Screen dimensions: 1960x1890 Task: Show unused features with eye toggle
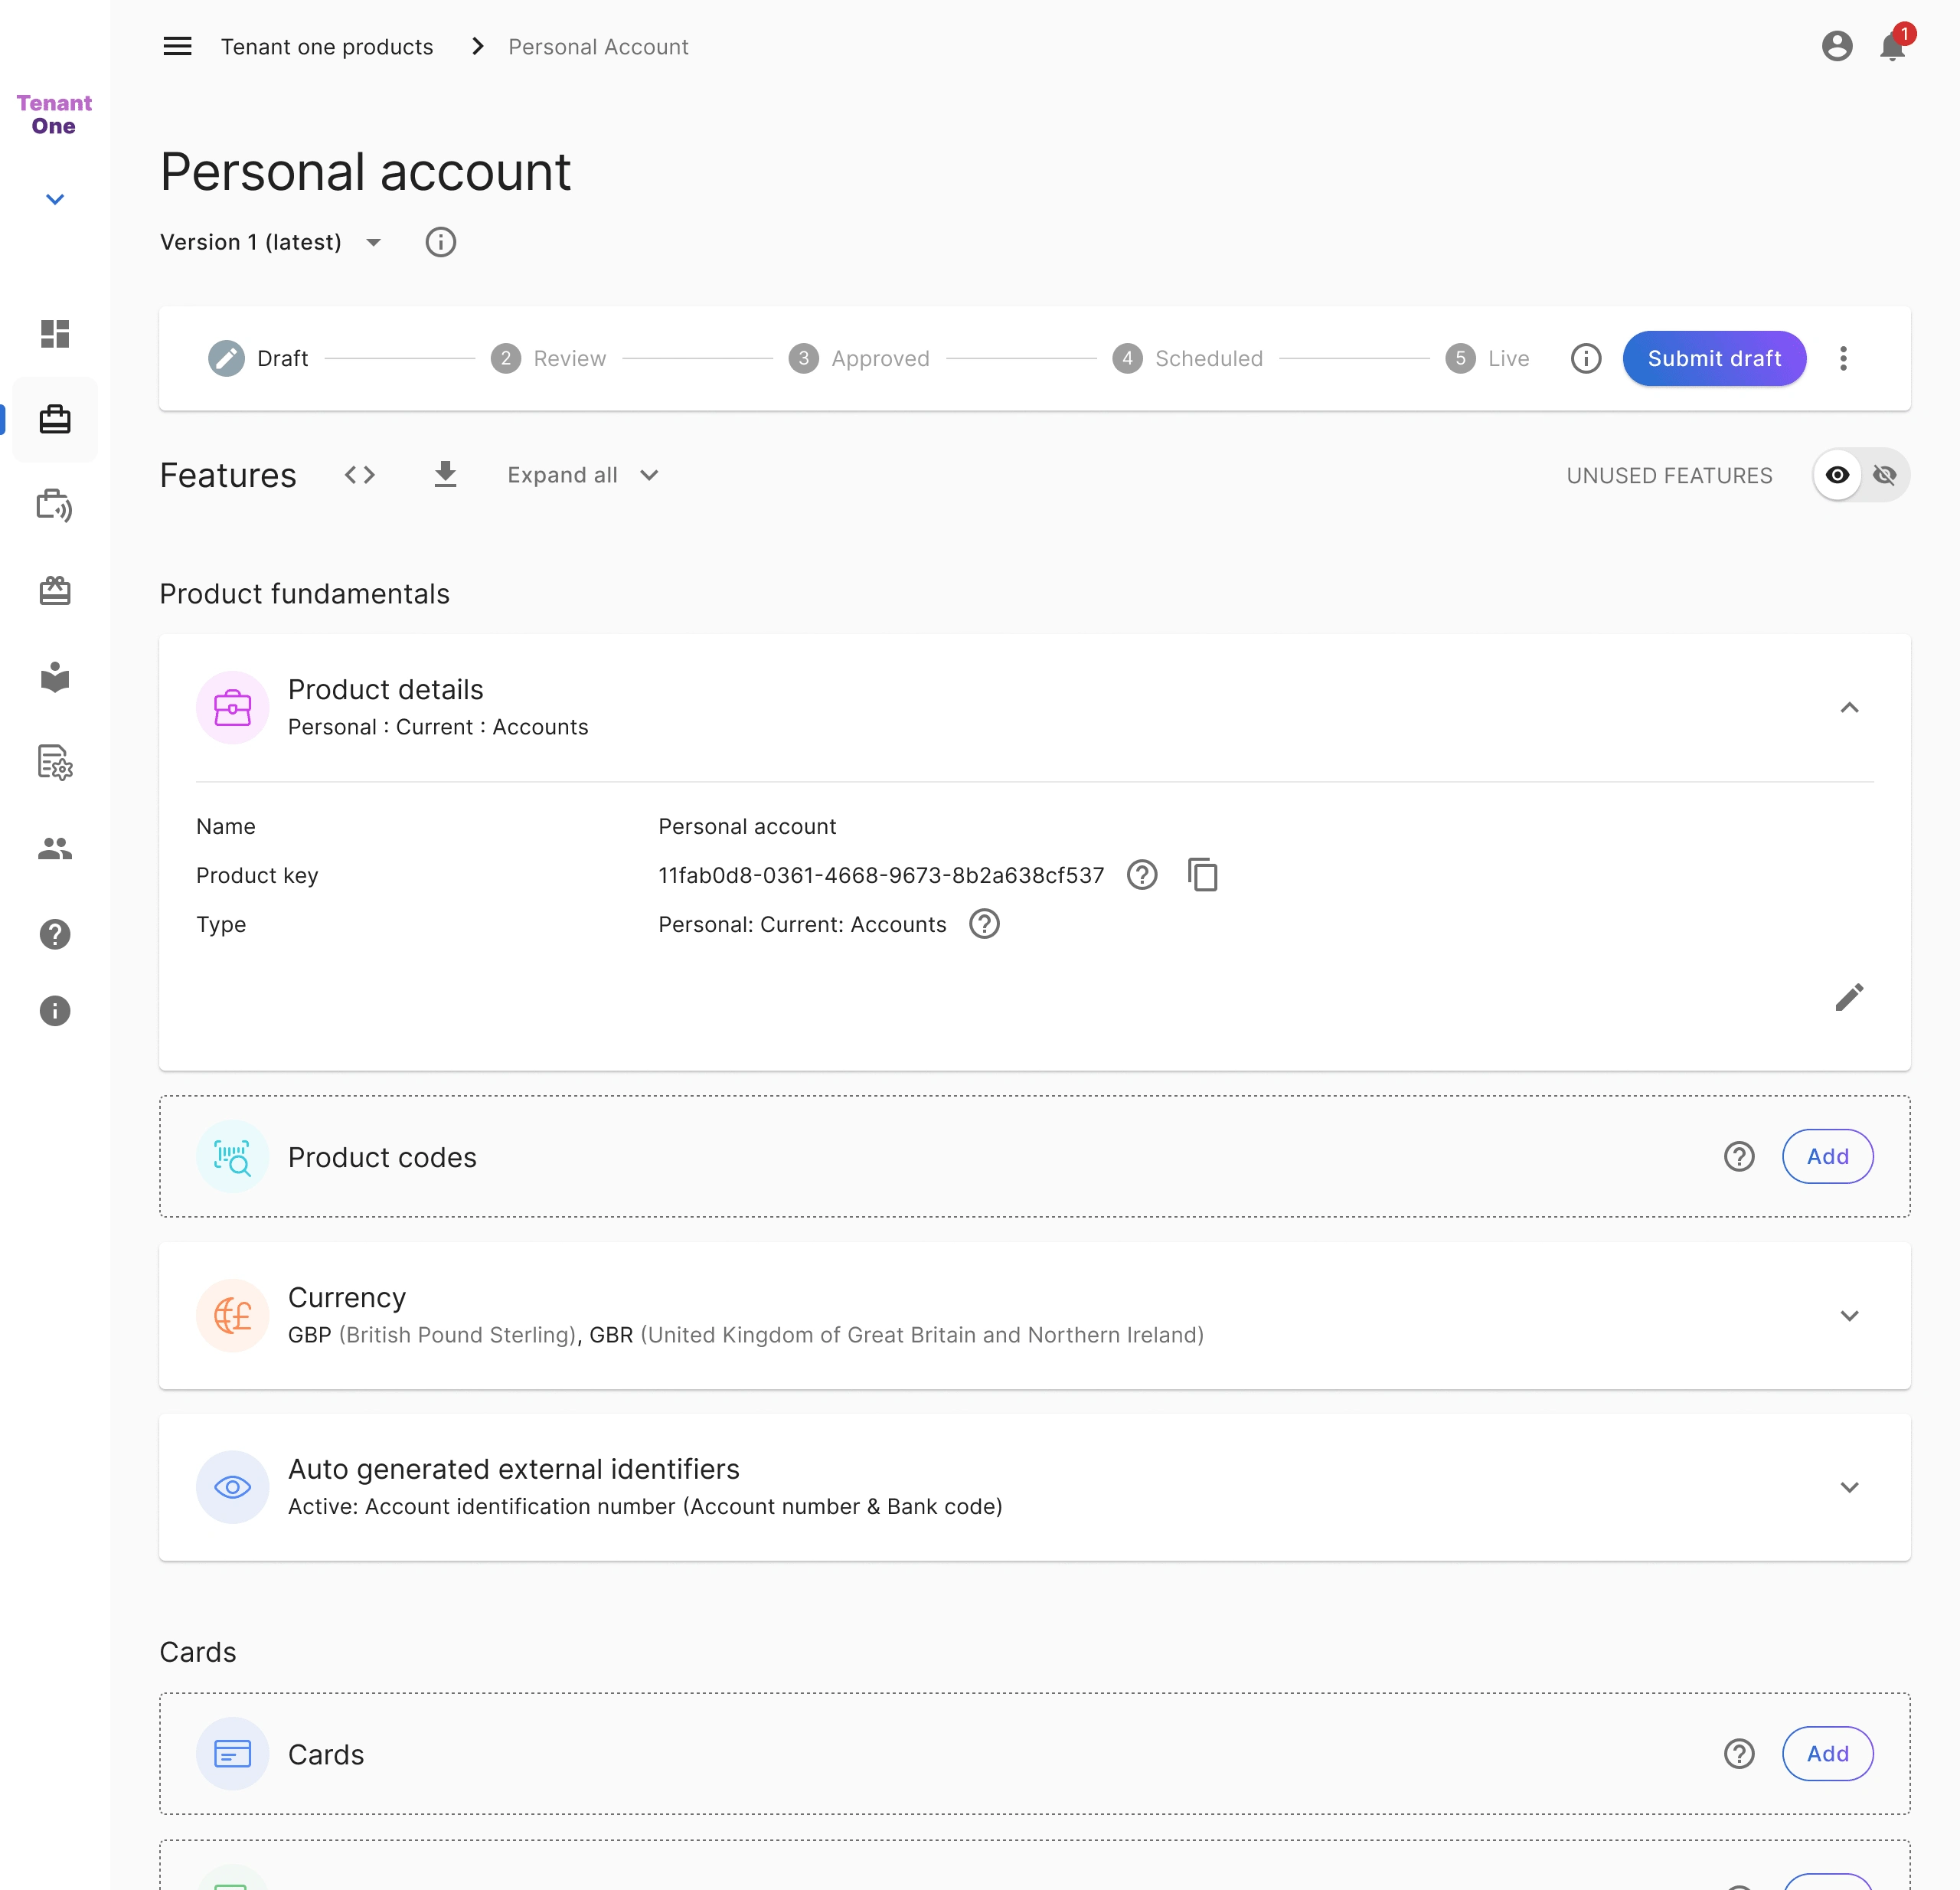coord(1837,475)
